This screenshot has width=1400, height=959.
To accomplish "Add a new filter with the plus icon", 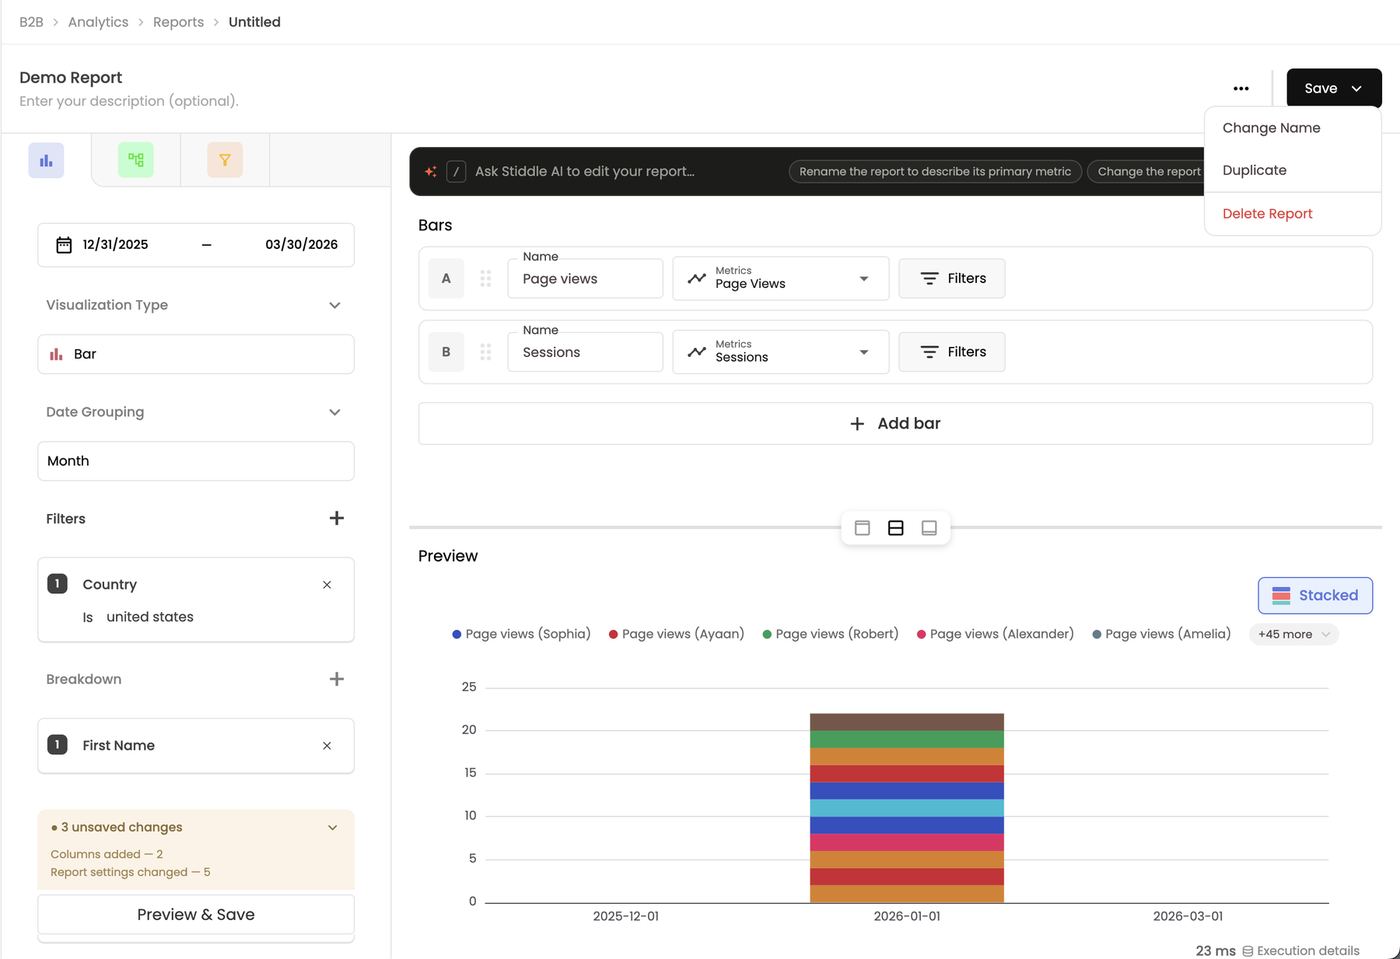I will pos(337,518).
